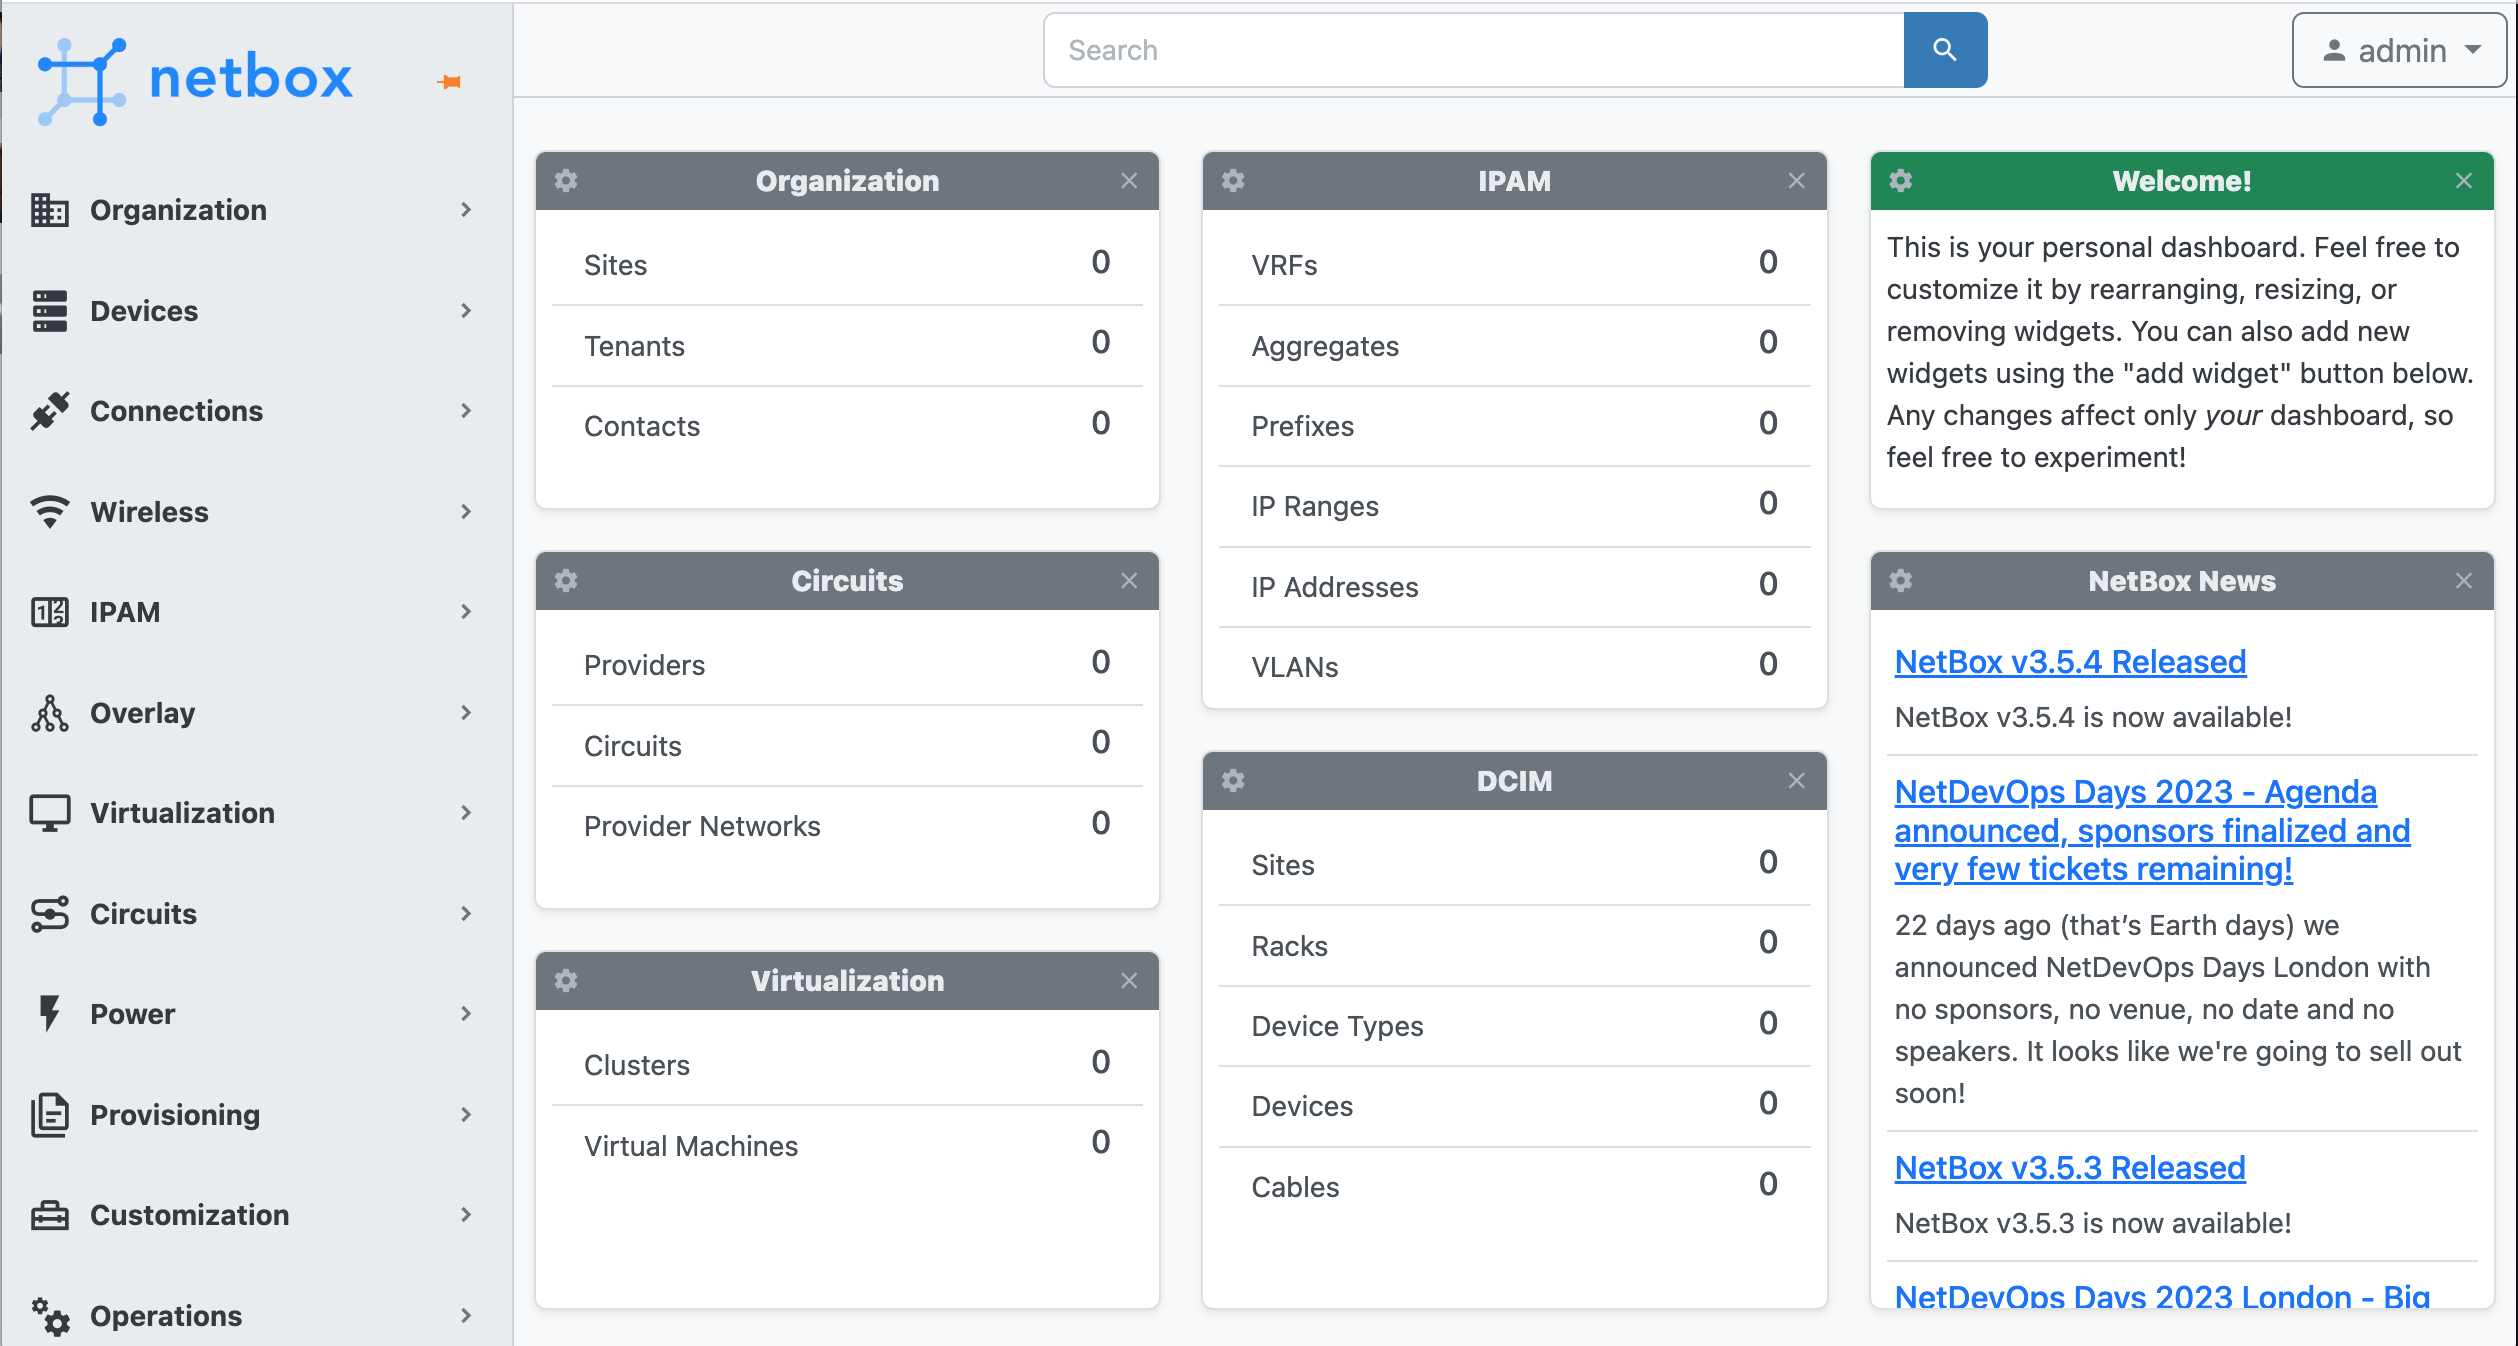The width and height of the screenshot is (2518, 1346).
Task: Click the search magnifier button
Action: pyautogui.click(x=1944, y=49)
